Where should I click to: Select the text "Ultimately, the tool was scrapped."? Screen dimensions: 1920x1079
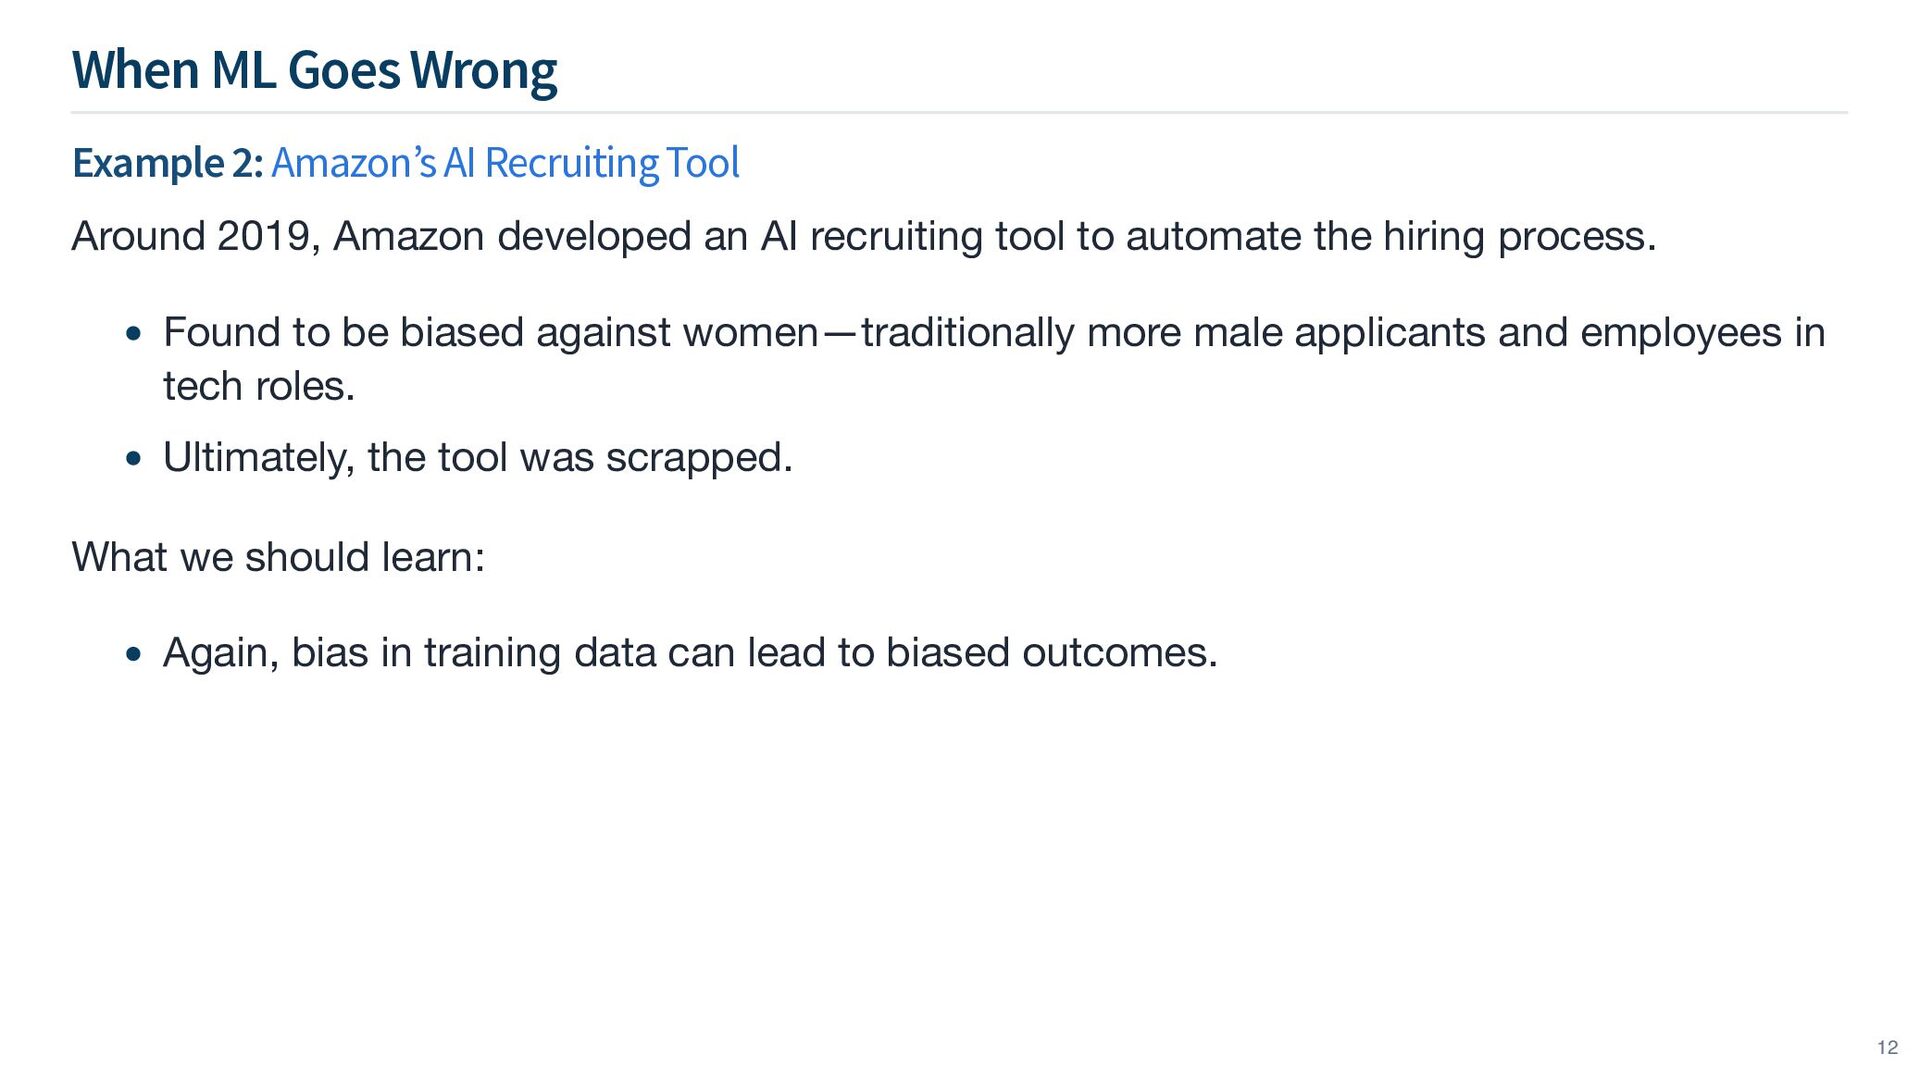478,458
